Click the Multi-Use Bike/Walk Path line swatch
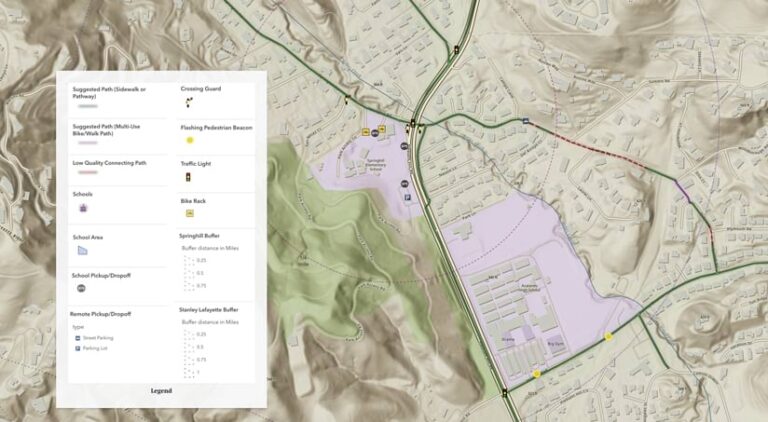This screenshot has height=422, width=768. [88, 143]
